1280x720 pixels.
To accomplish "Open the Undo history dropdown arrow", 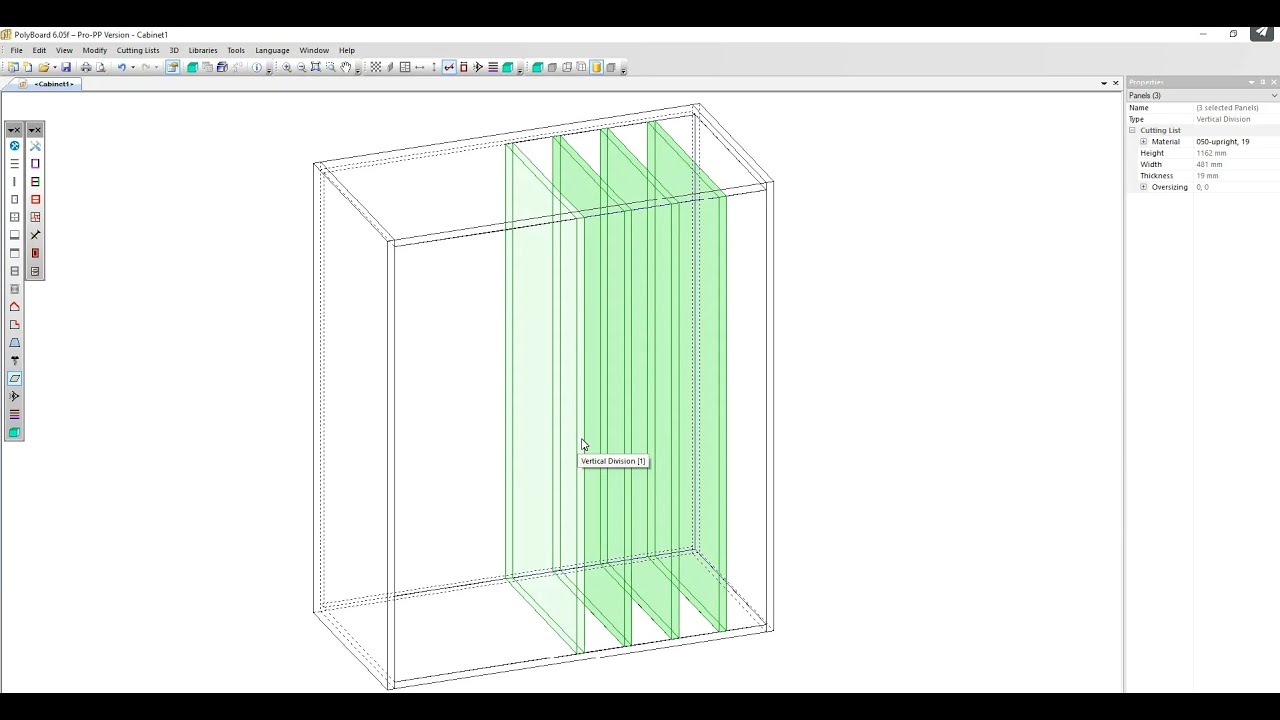I will click(x=132, y=67).
